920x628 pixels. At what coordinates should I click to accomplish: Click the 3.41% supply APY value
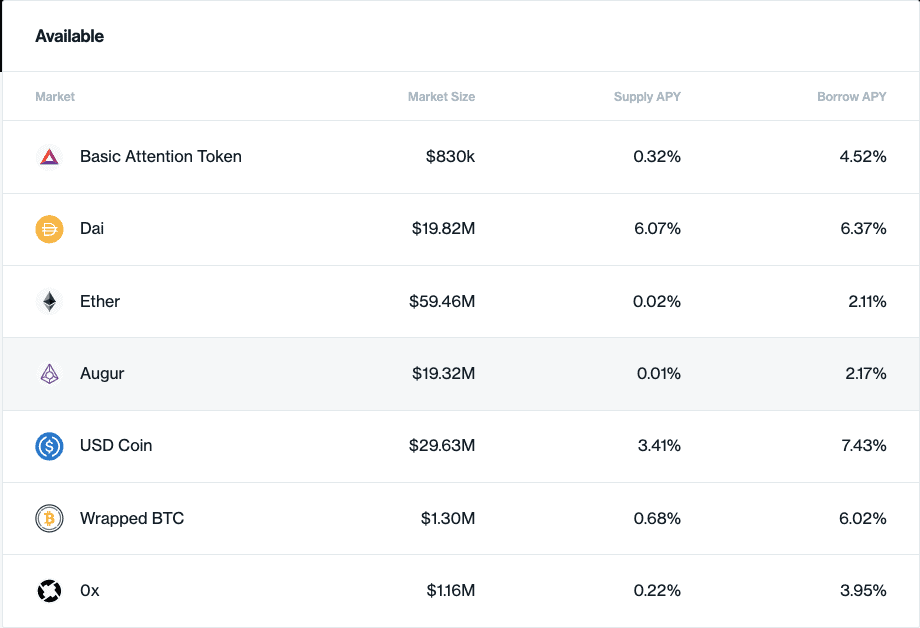point(659,446)
